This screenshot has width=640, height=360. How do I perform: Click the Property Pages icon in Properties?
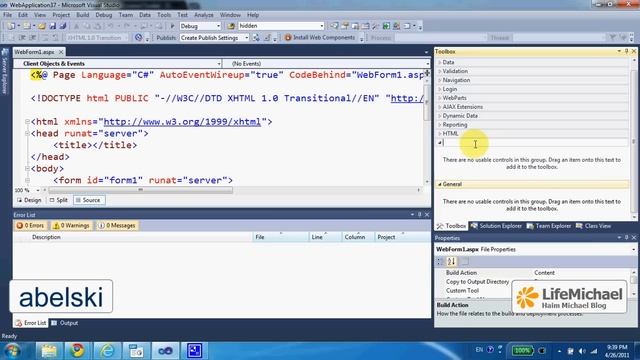(x=464, y=261)
